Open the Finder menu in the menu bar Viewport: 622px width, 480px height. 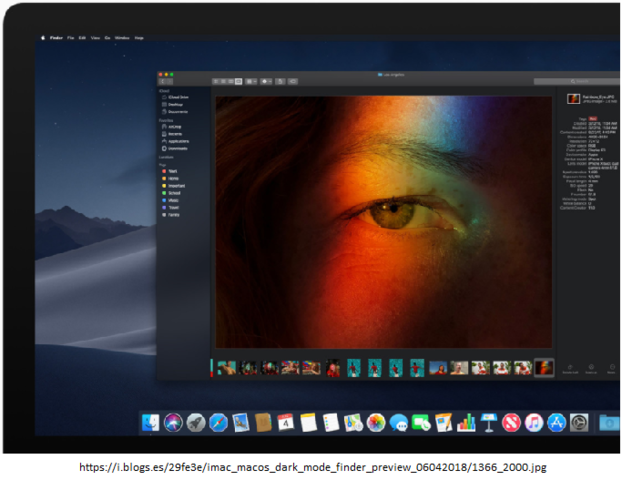[56, 38]
